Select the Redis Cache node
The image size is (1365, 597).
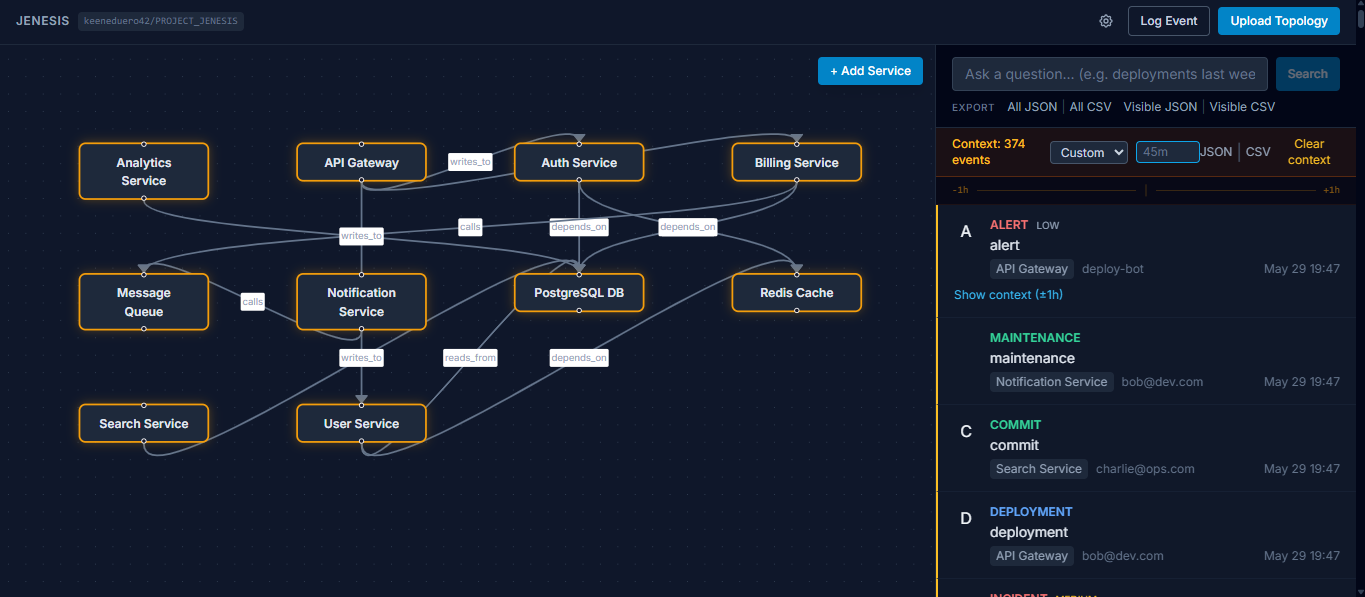click(x=796, y=292)
